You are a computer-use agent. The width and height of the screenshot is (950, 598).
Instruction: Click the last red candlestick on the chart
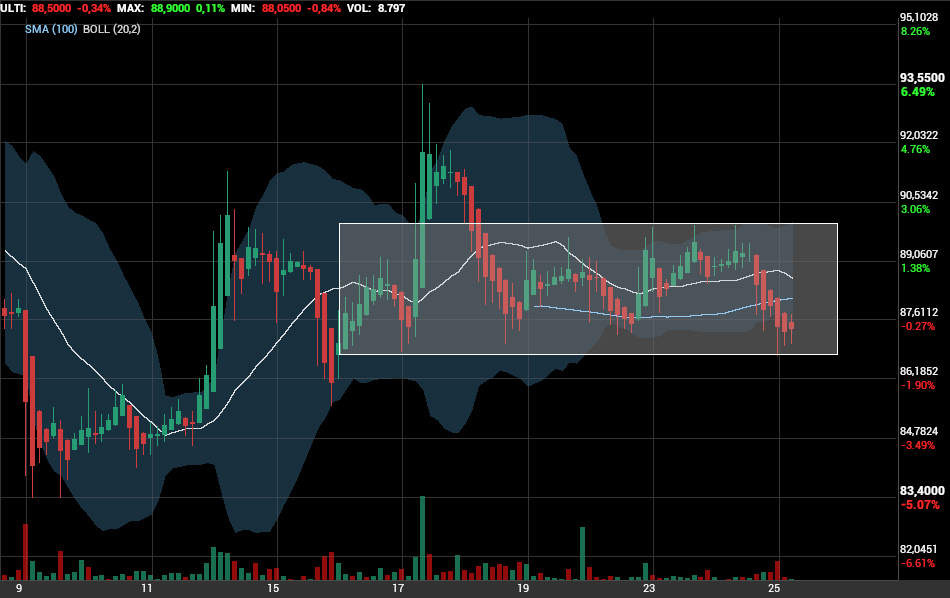791,326
